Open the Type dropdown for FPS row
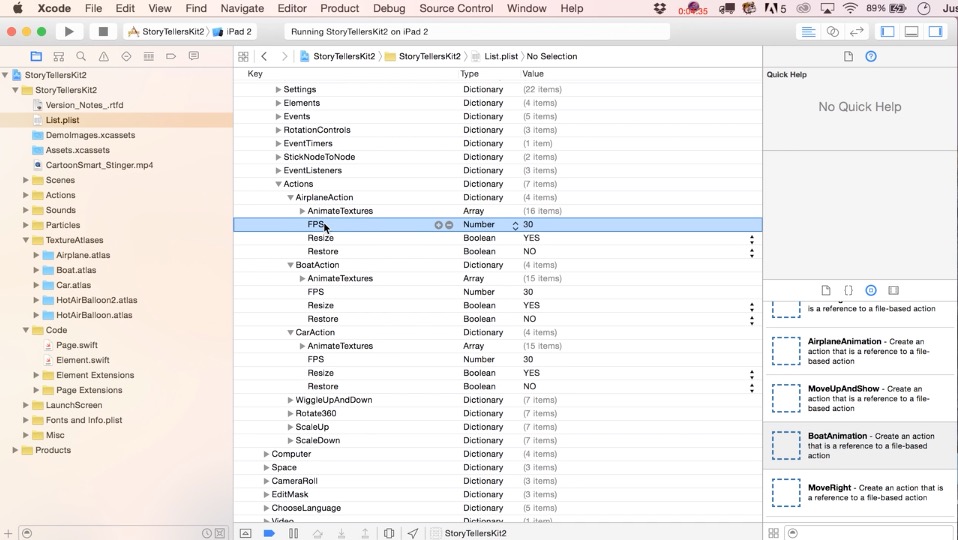The image size is (958, 540). [515, 225]
